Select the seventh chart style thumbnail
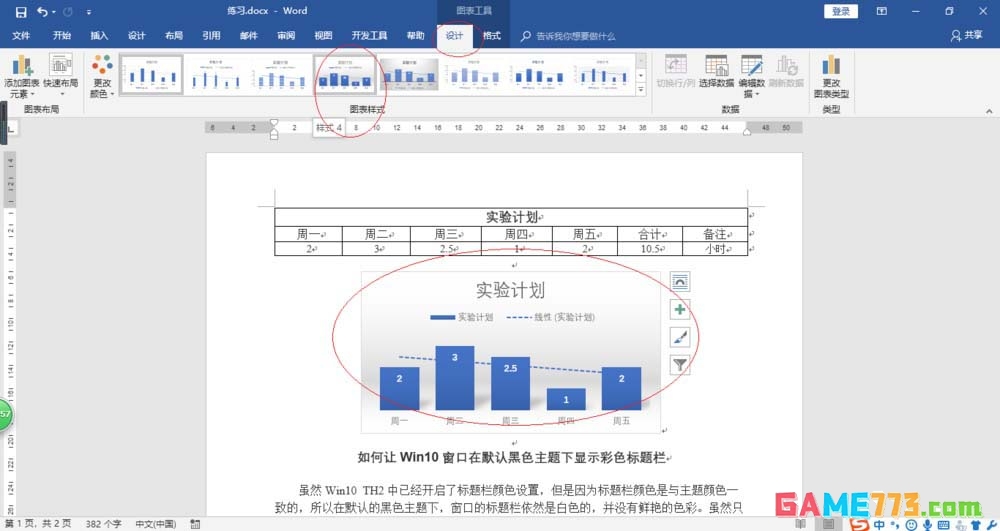The image size is (1000, 531). [x=538, y=75]
